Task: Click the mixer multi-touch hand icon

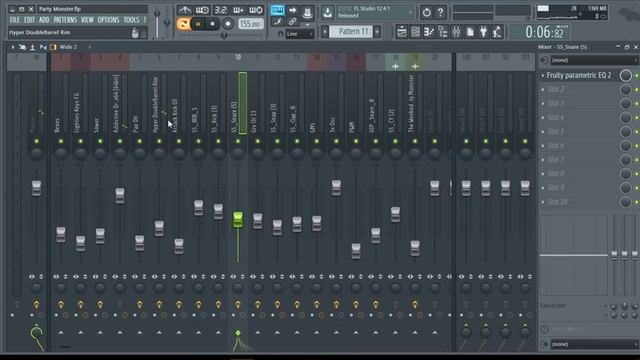Action: (22, 47)
